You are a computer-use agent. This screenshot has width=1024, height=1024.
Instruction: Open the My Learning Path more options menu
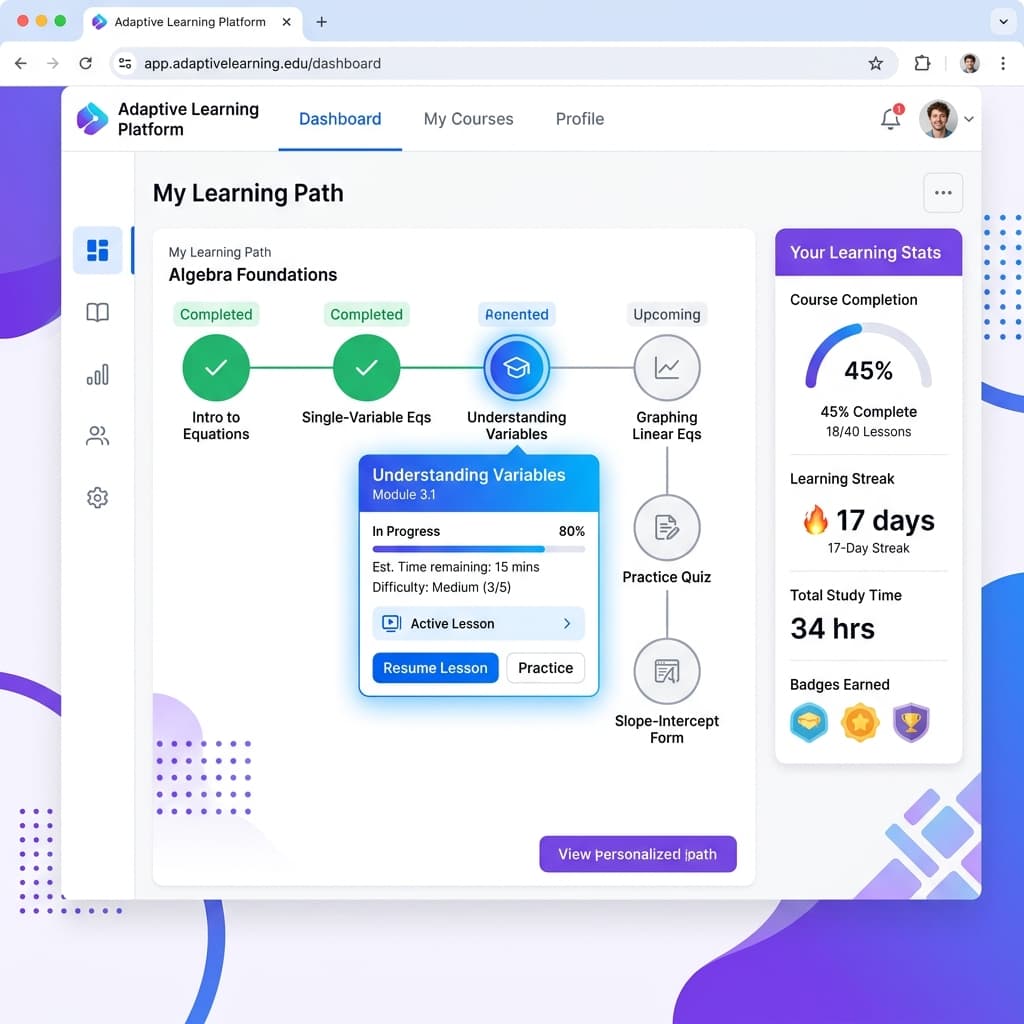pyautogui.click(x=943, y=193)
